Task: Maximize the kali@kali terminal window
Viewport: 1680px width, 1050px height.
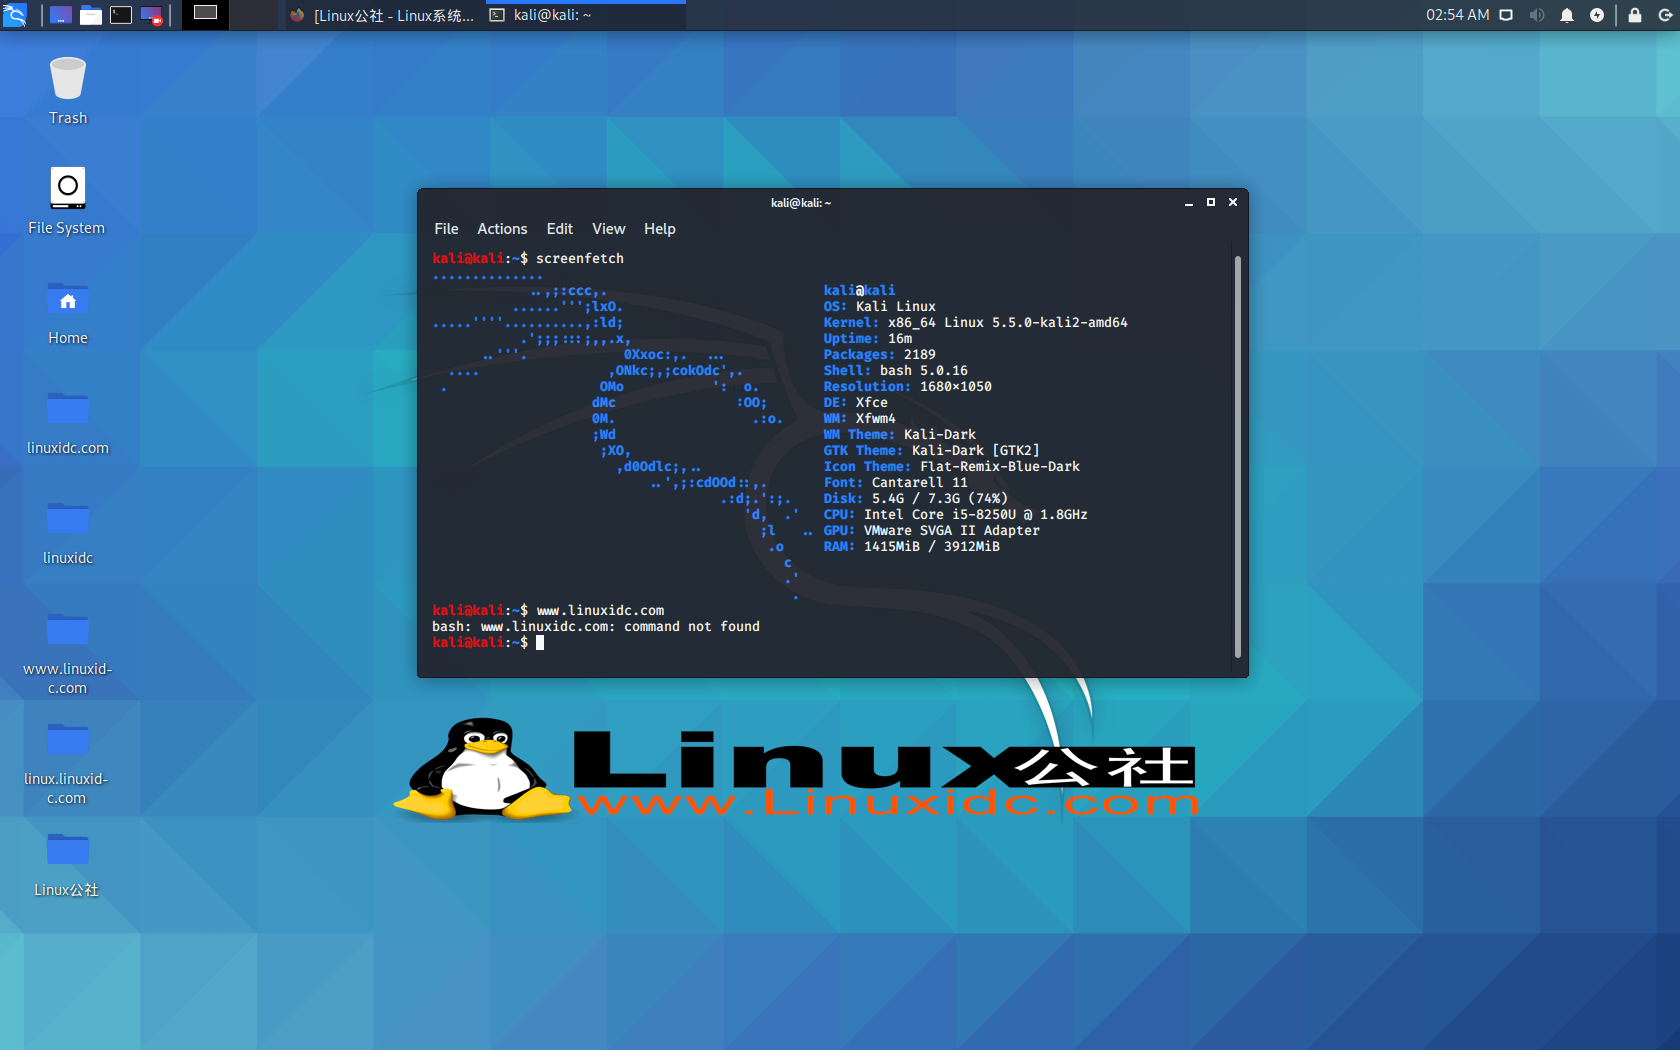Action: click(x=1211, y=202)
